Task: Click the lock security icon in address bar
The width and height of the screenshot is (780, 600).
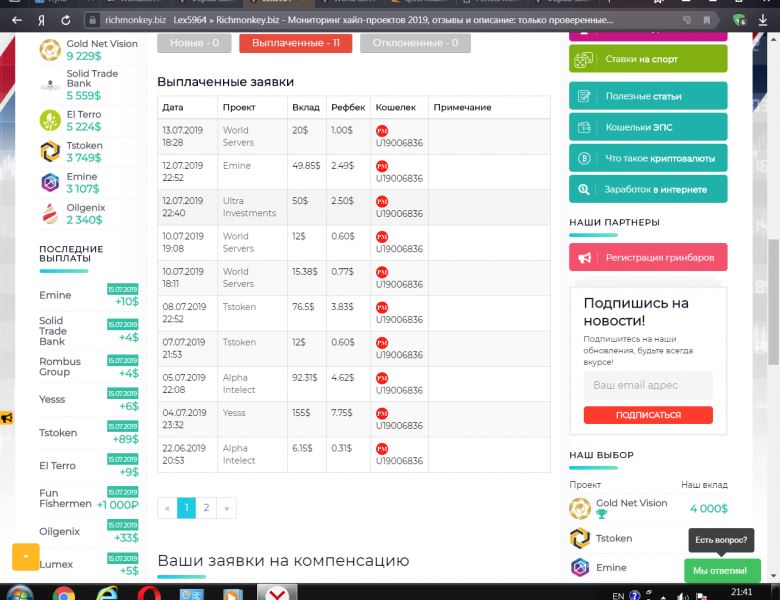Action: (x=92, y=20)
